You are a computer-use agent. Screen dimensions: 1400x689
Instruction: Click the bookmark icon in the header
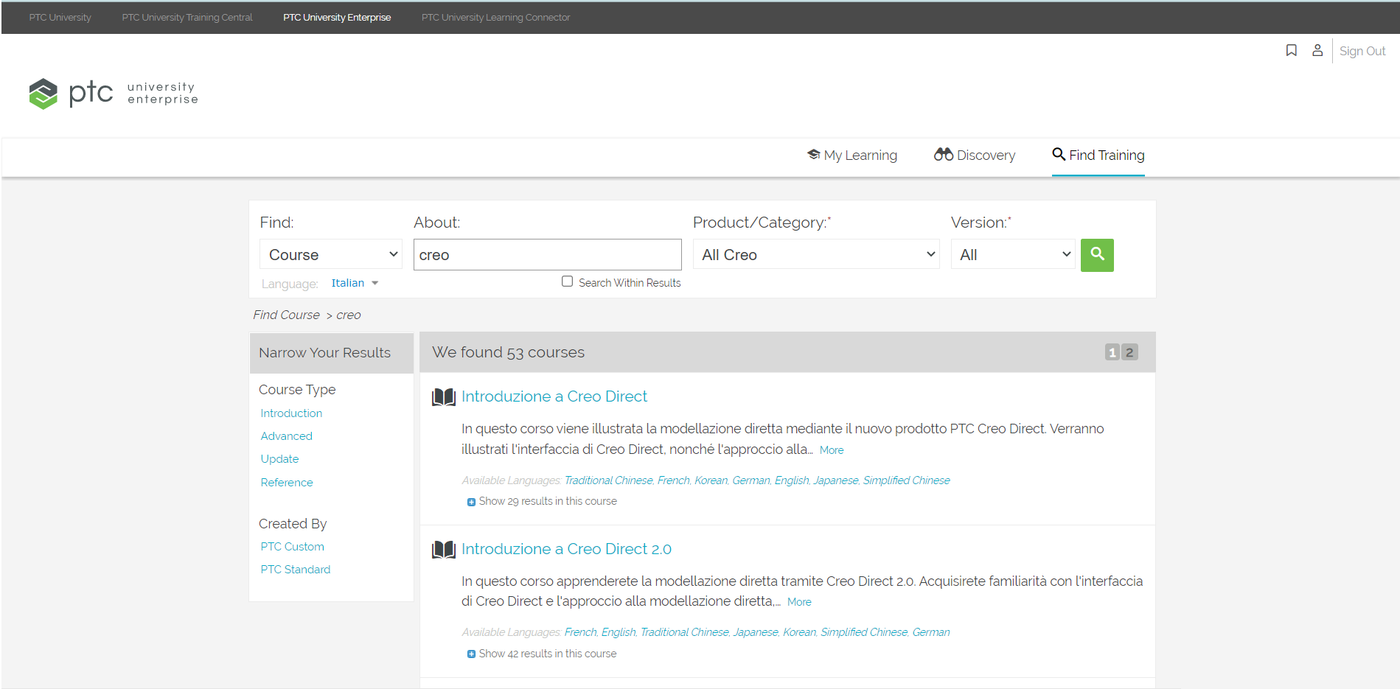[1291, 50]
